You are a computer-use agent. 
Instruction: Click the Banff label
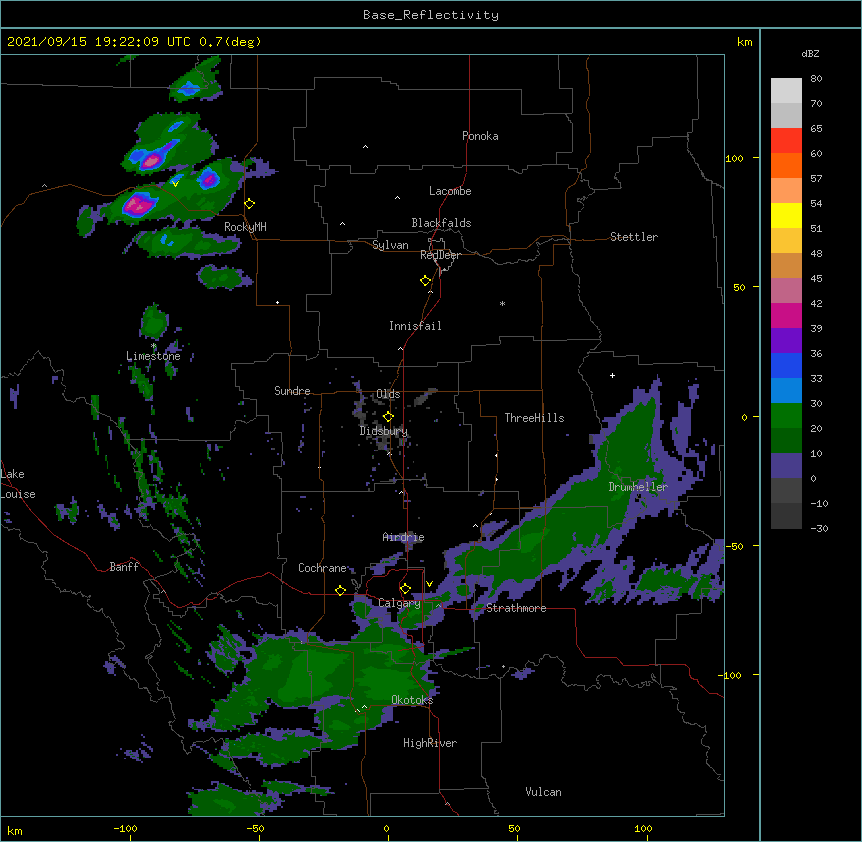point(124,567)
